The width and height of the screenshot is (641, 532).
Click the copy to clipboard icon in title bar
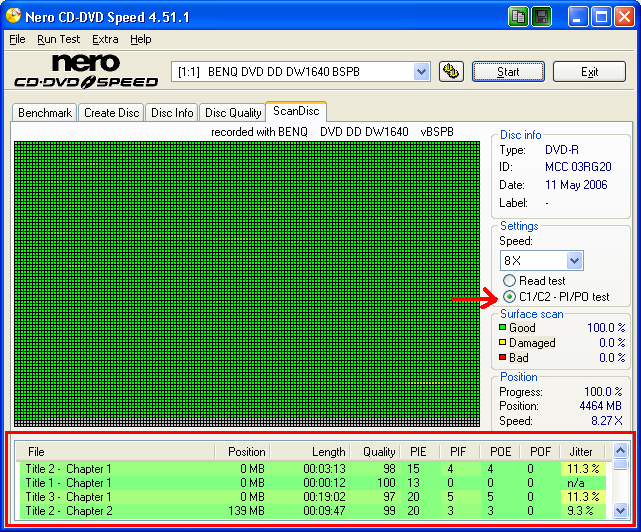point(518,17)
